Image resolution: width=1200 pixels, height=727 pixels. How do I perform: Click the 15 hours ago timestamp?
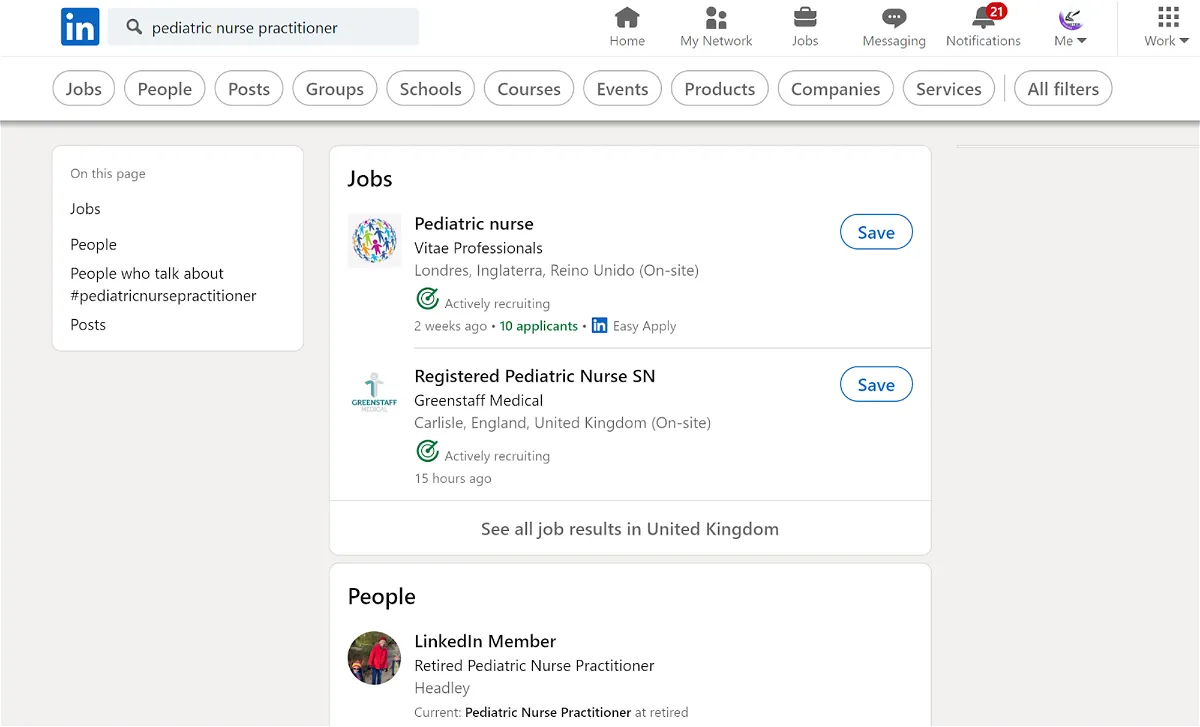[453, 478]
